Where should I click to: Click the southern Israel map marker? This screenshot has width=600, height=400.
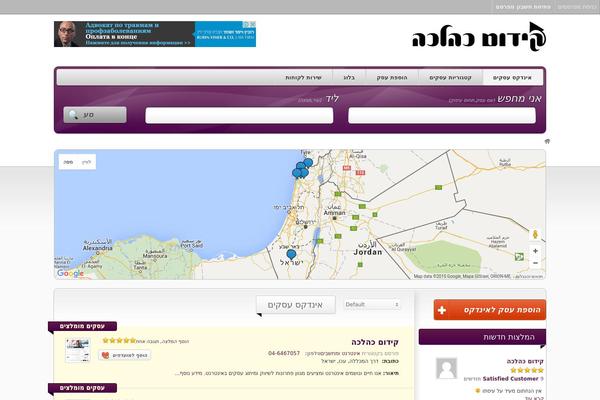[x=291, y=254]
